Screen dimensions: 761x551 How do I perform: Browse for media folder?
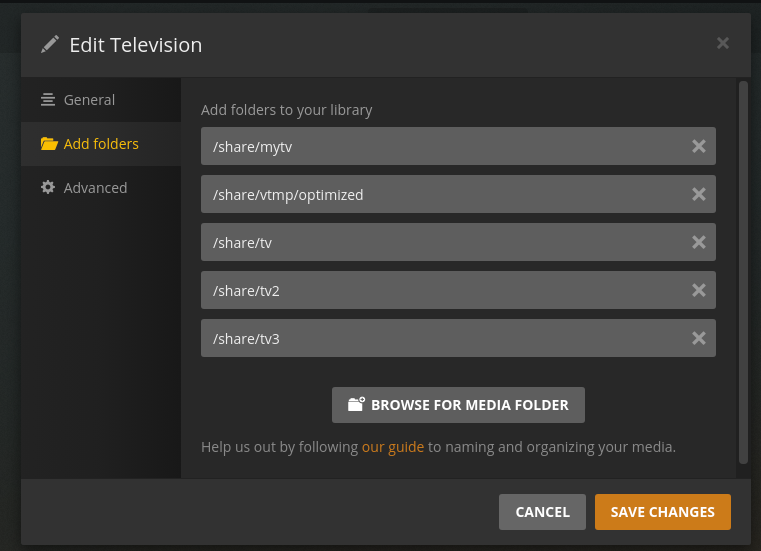[x=458, y=405]
